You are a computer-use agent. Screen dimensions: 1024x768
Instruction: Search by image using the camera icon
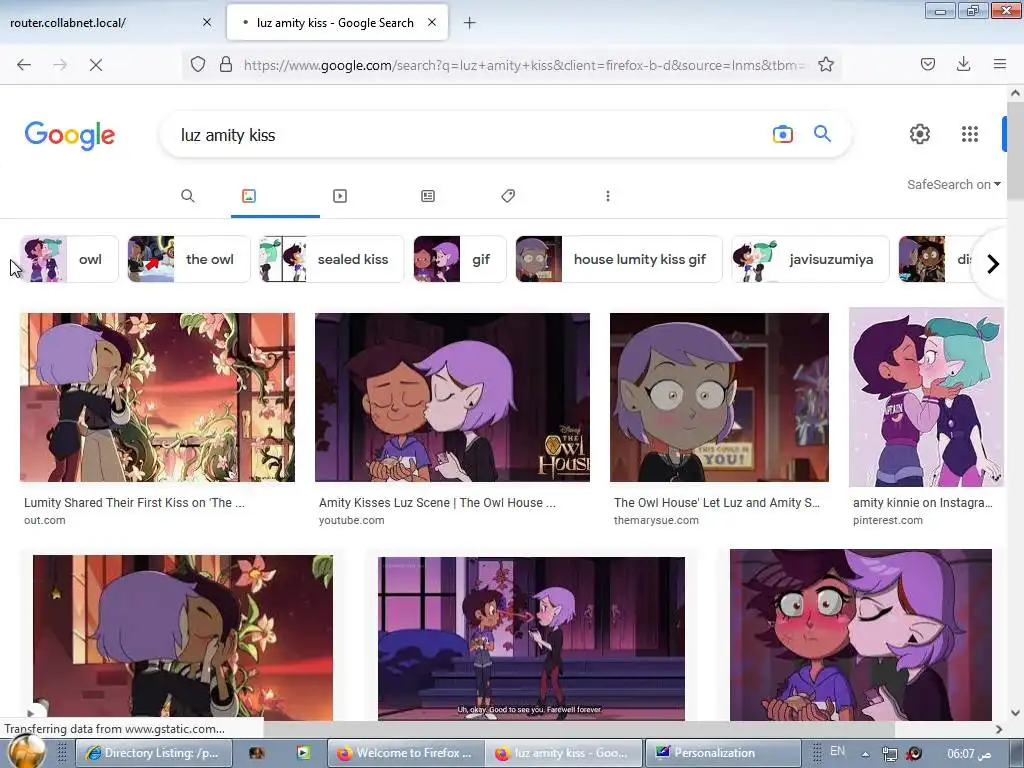click(782, 135)
